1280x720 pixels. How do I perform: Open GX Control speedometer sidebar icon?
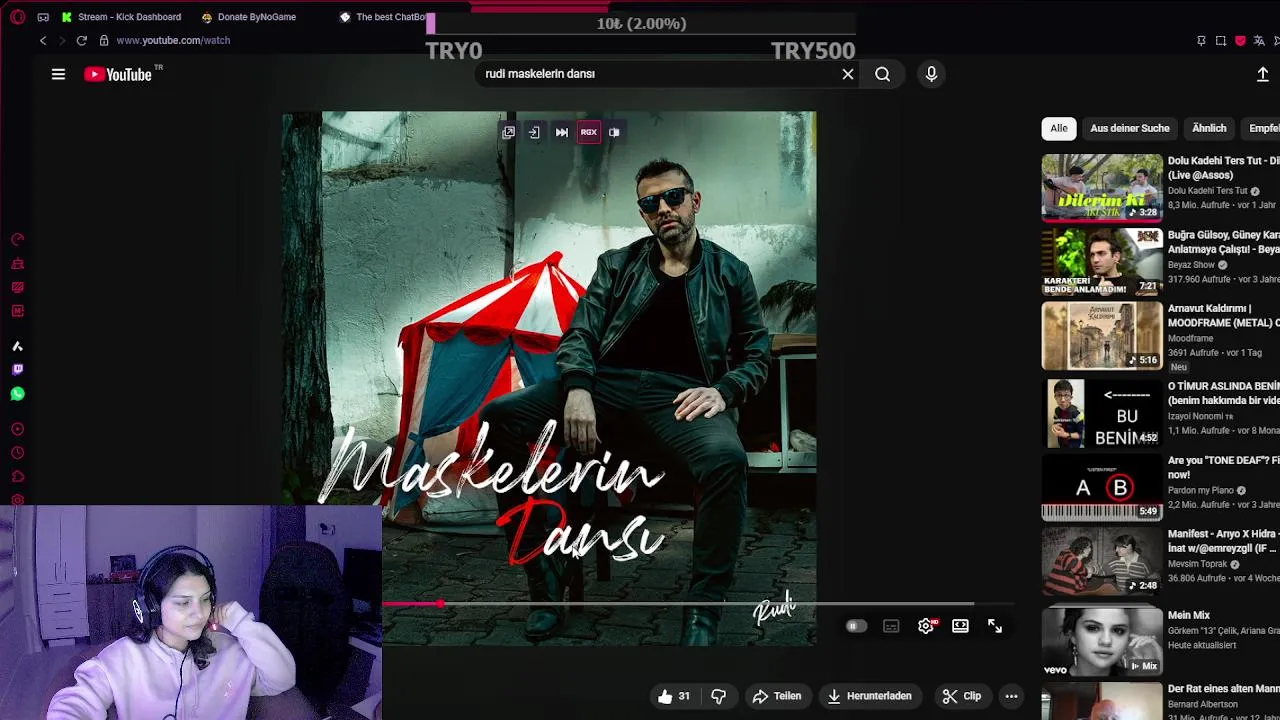[17, 240]
